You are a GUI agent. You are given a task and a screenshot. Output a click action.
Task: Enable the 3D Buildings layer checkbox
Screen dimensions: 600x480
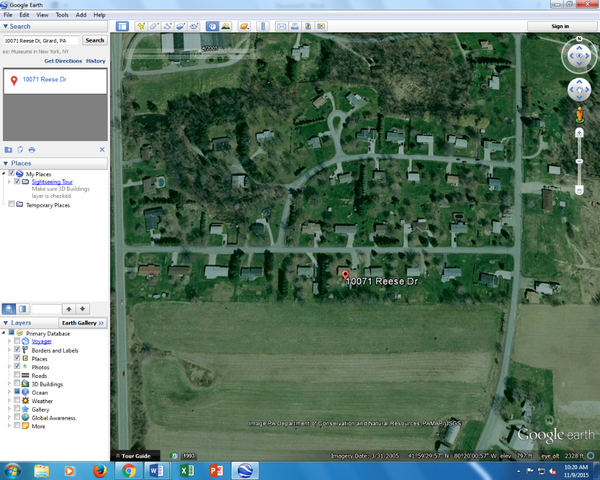(17, 383)
